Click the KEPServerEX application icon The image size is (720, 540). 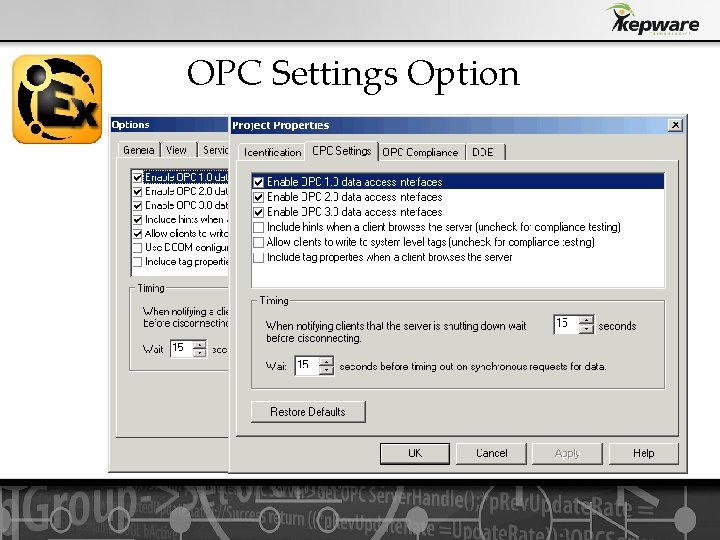[57, 99]
